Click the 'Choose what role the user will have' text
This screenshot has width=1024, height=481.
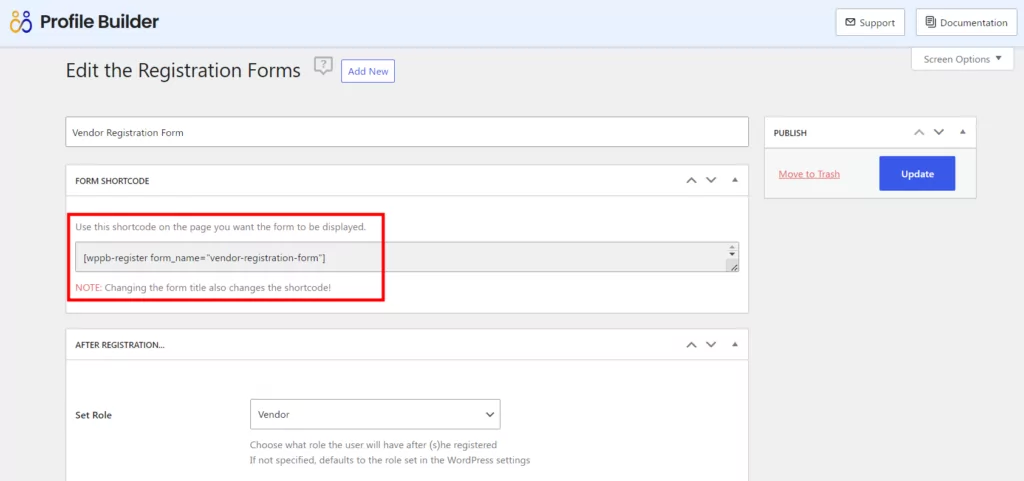click(374, 445)
